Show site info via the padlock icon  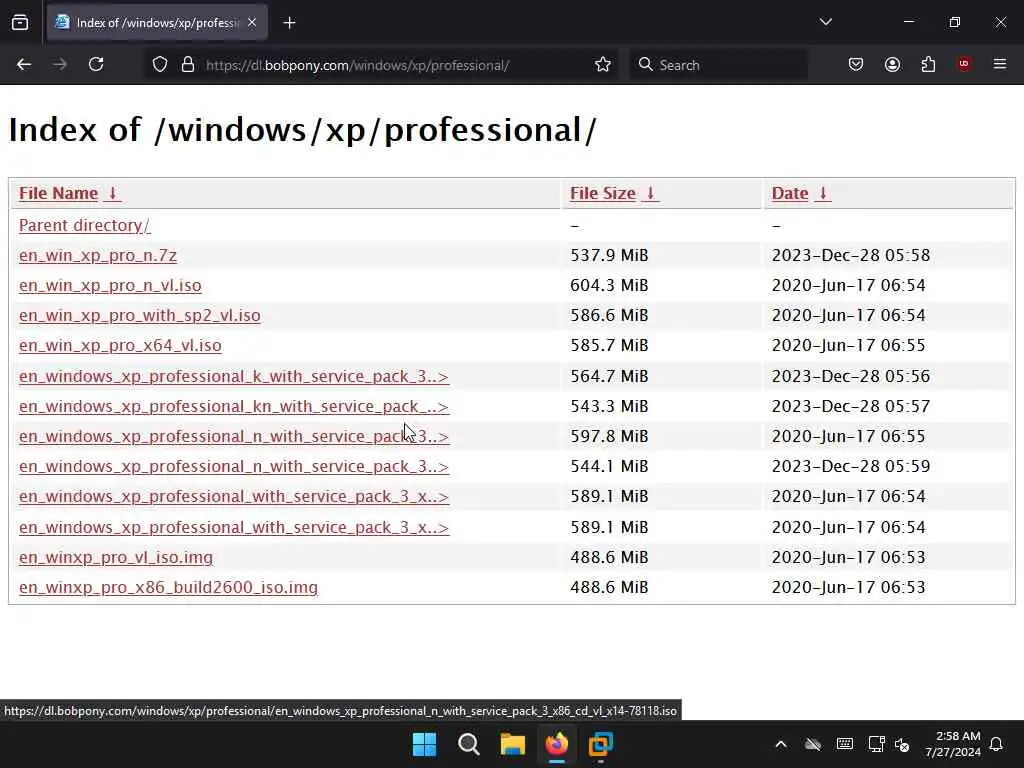tap(188, 65)
